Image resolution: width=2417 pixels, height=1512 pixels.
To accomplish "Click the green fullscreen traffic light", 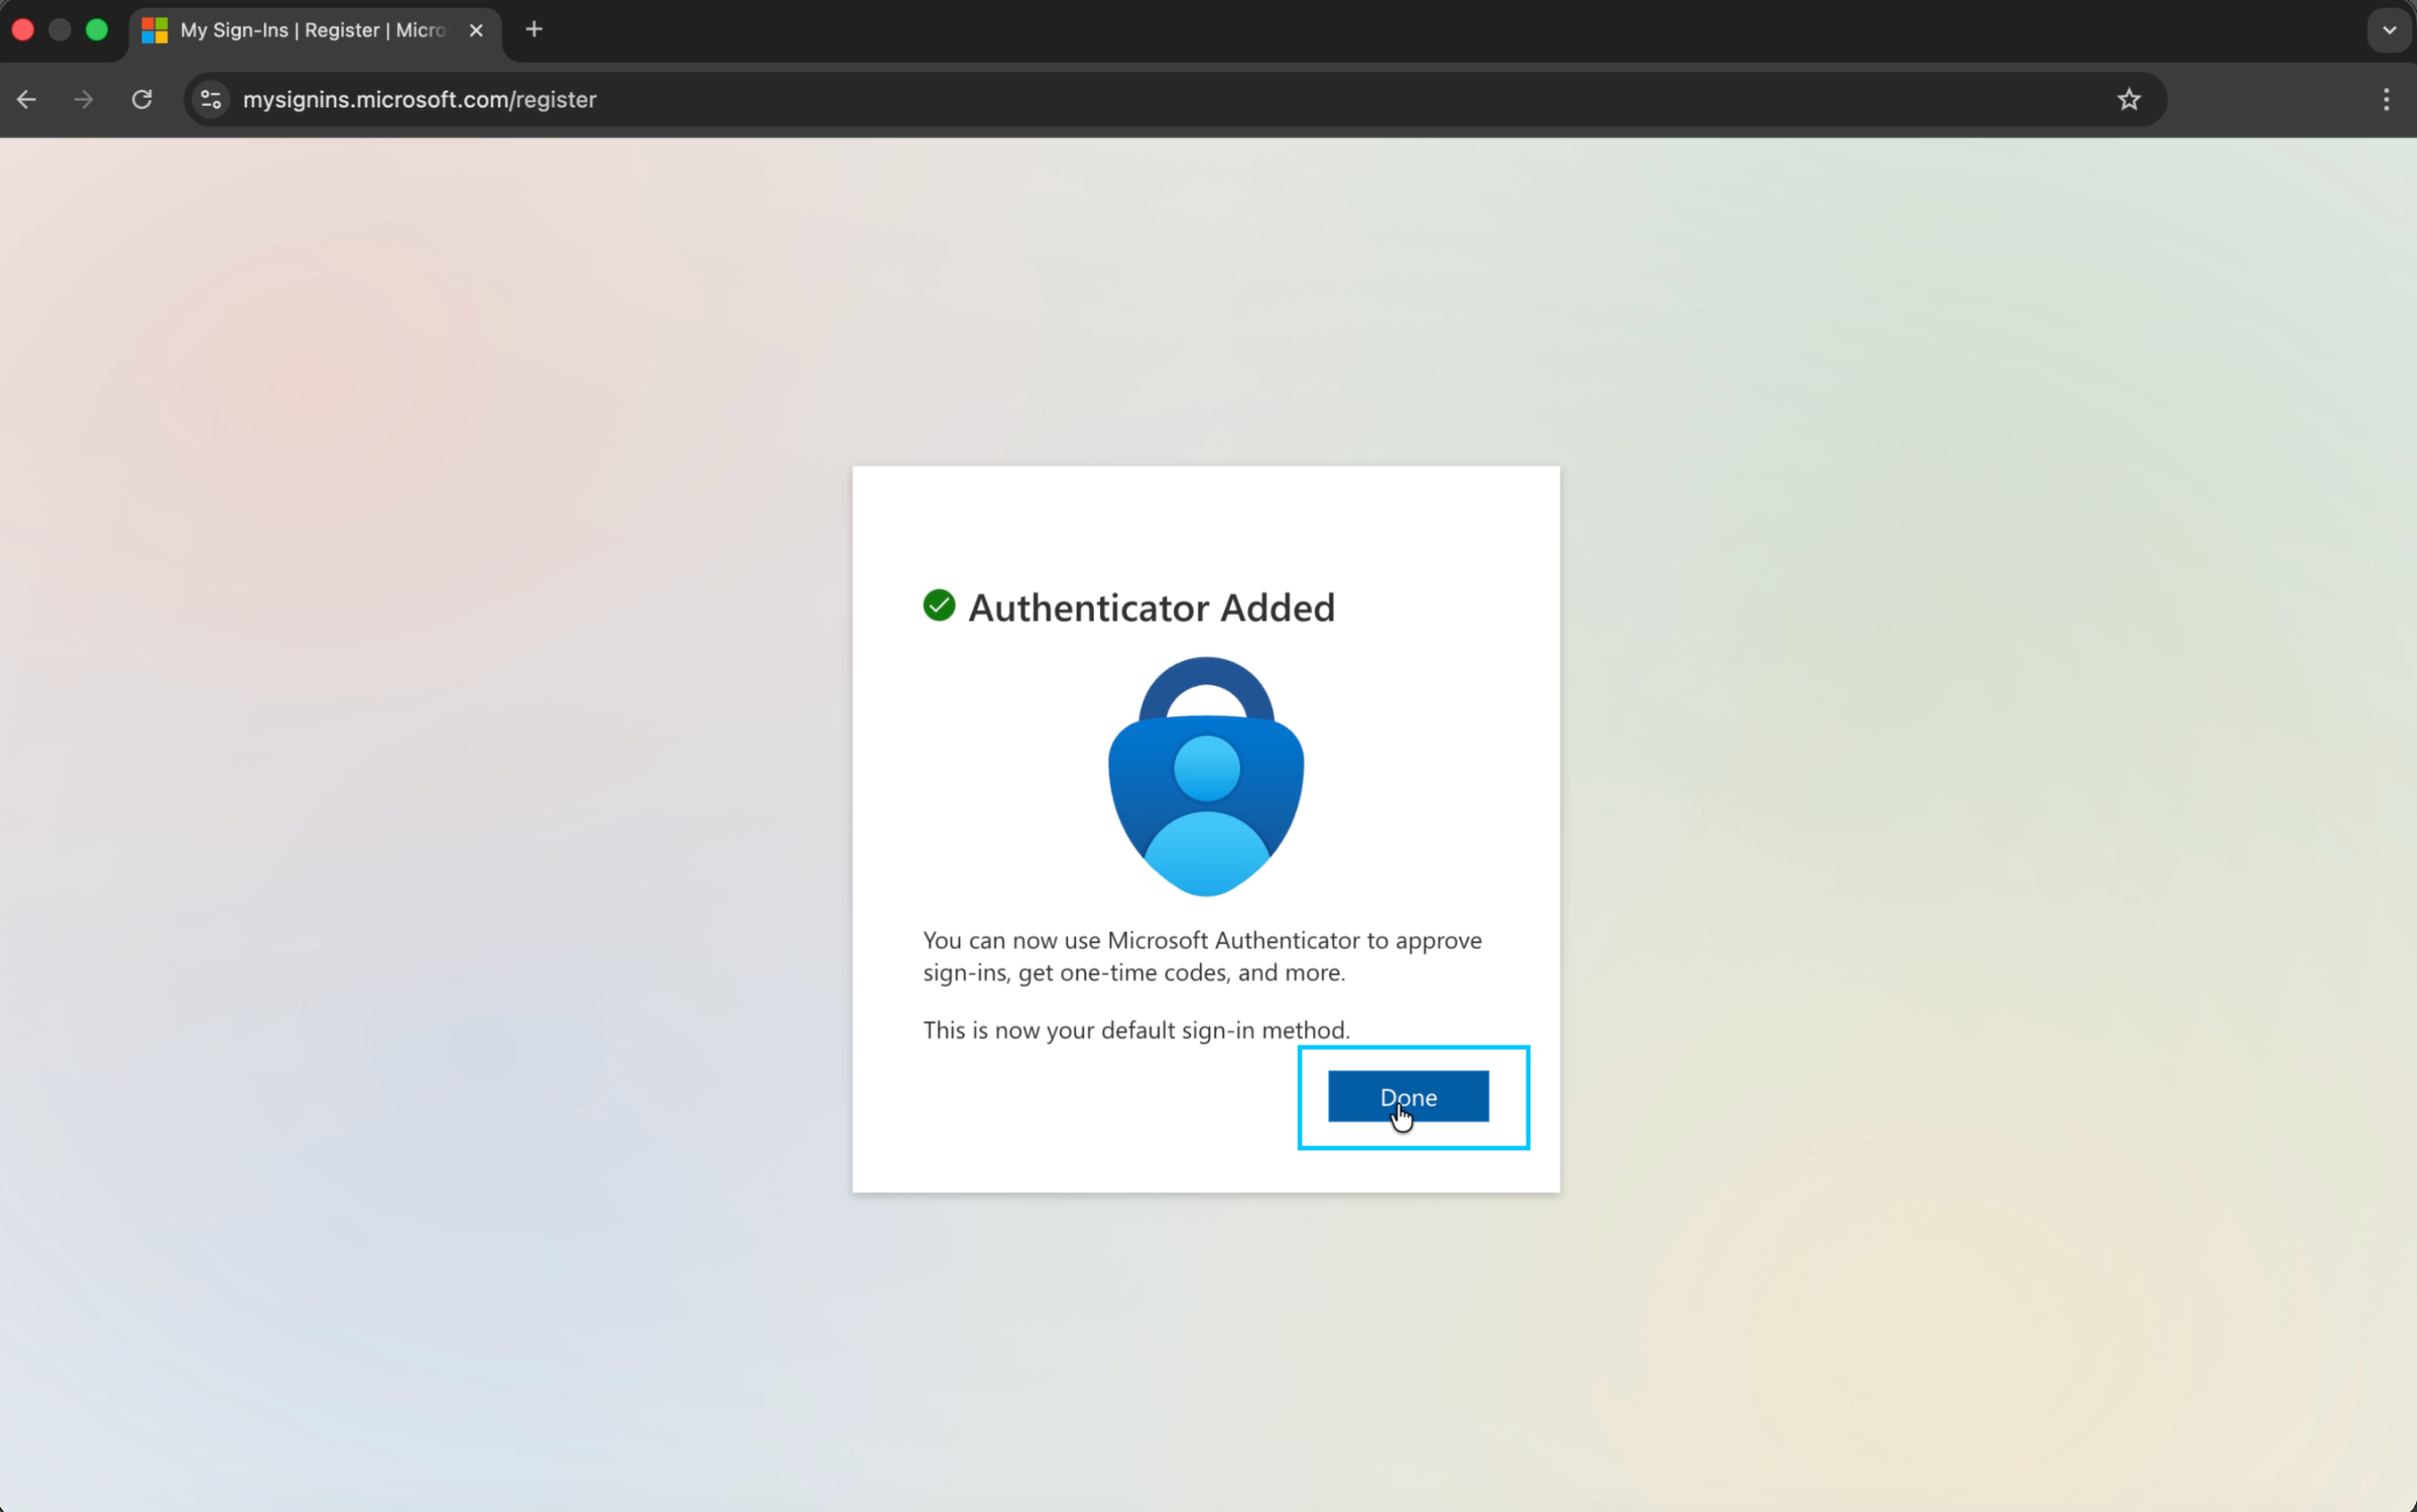I will [96, 30].
